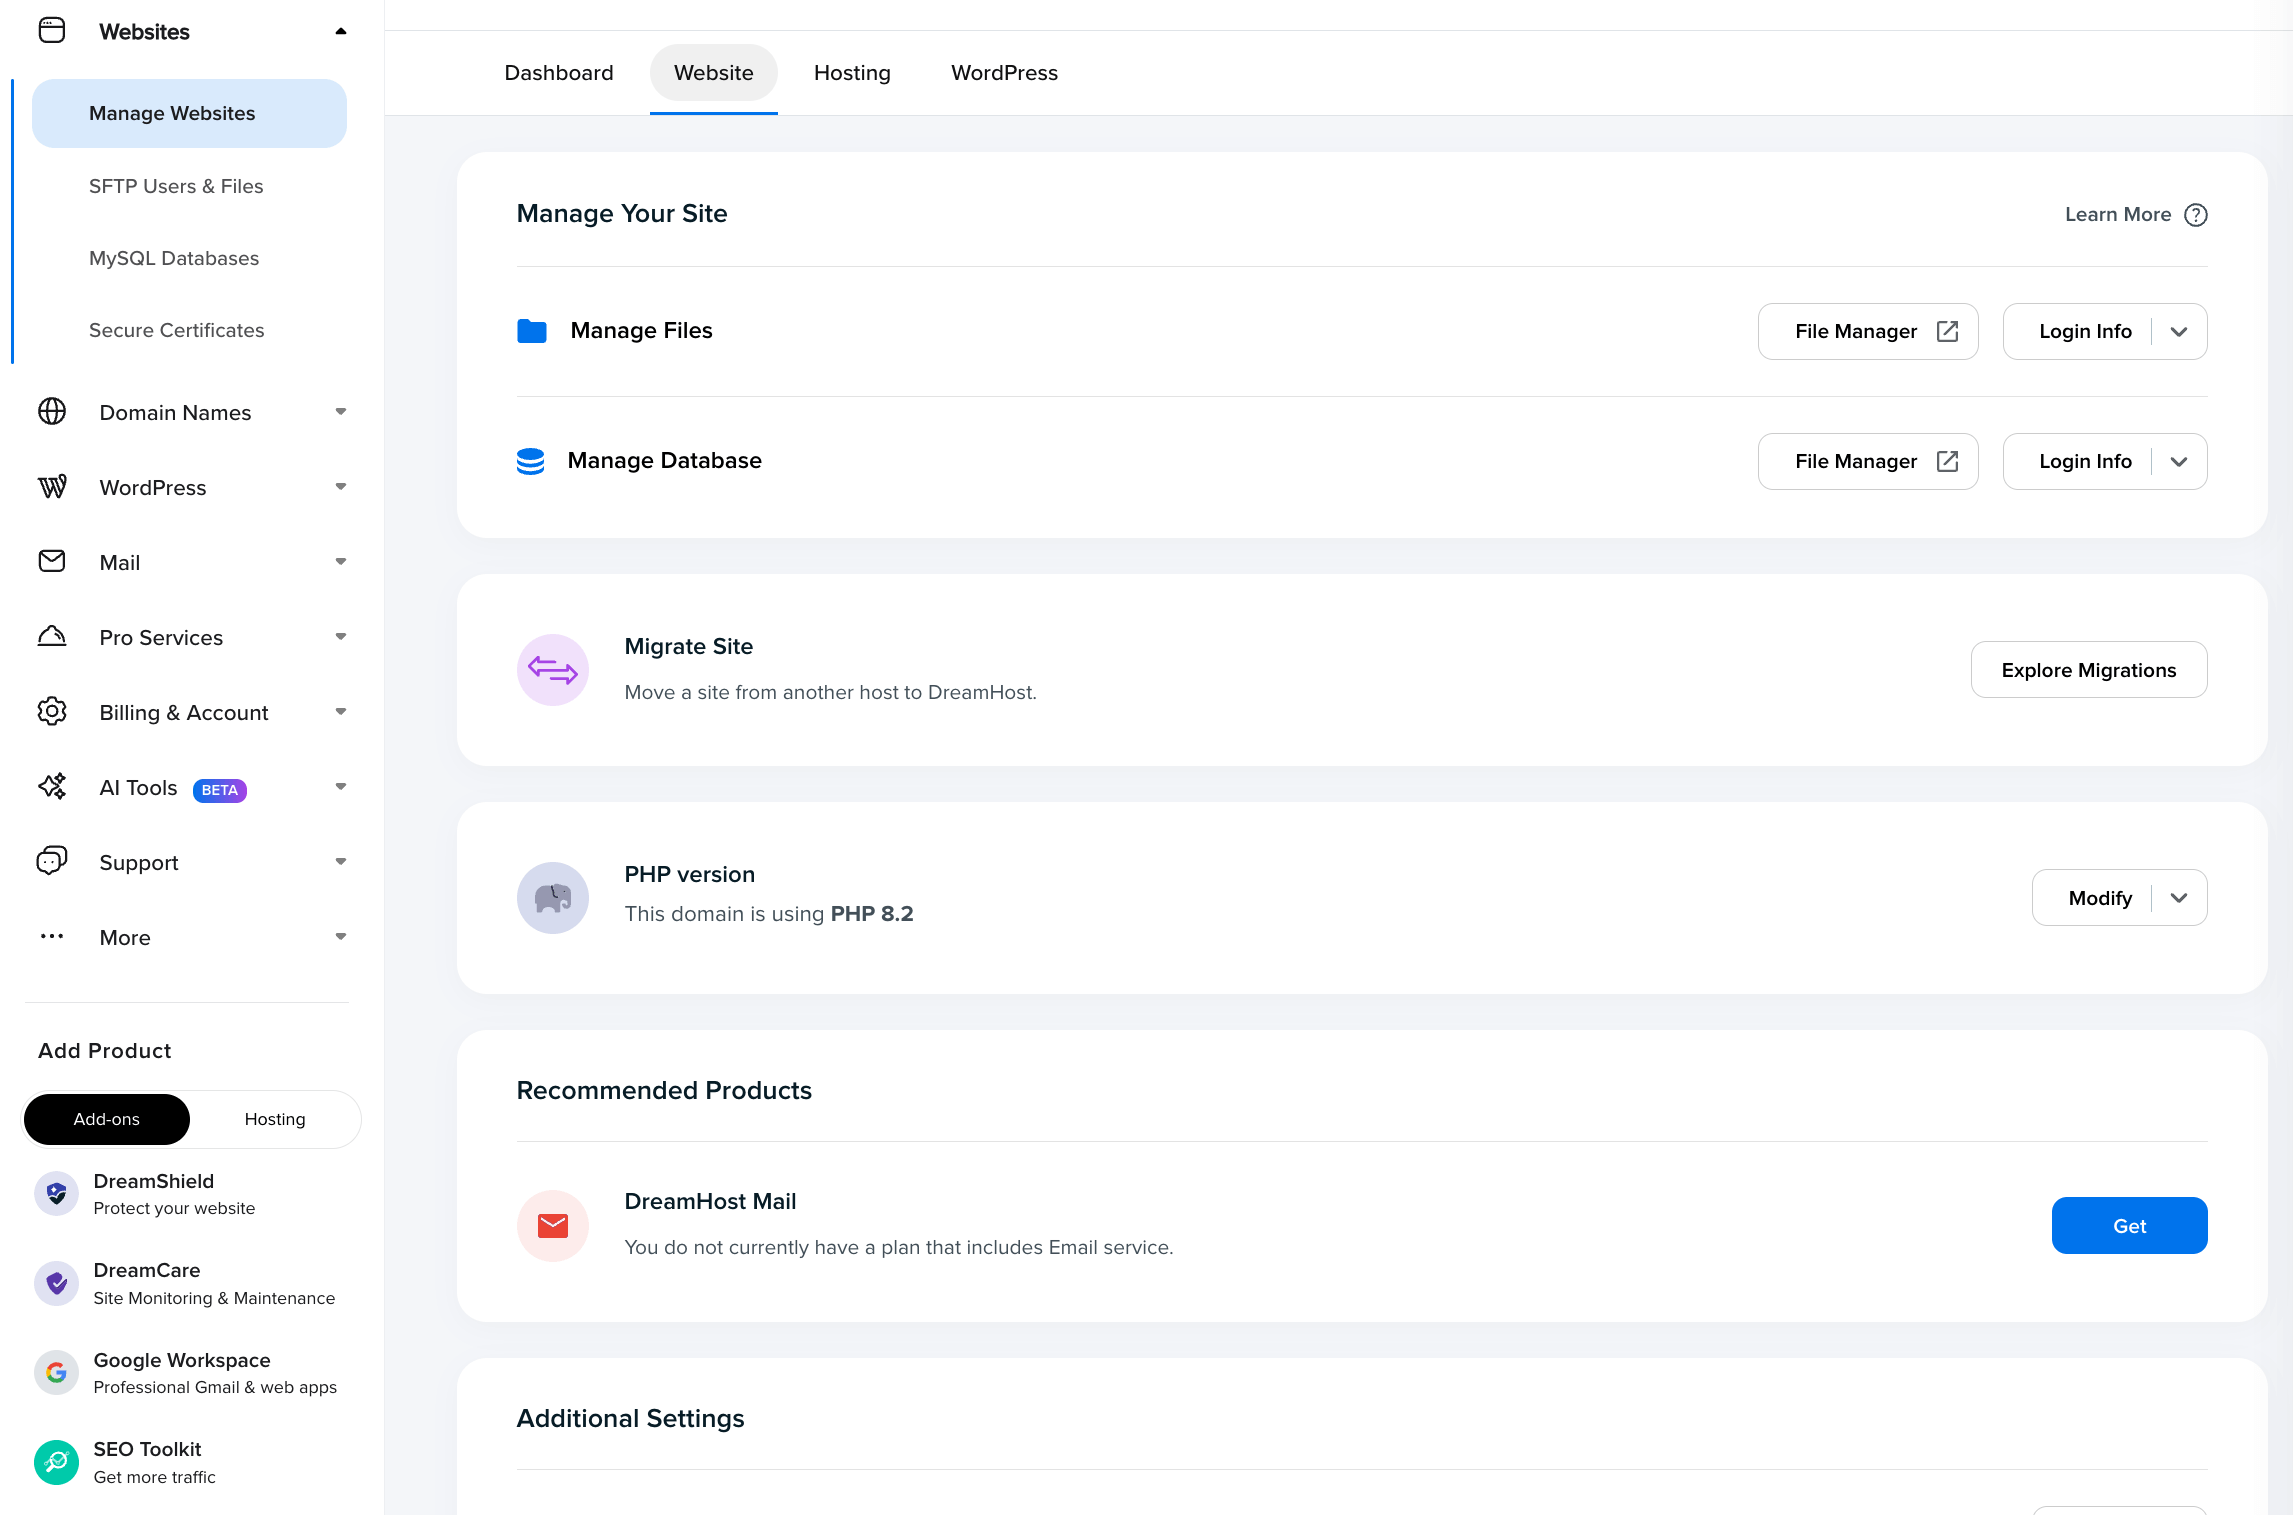
Task: Get DreamHost Mail plan
Action: click(2129, 1225)
